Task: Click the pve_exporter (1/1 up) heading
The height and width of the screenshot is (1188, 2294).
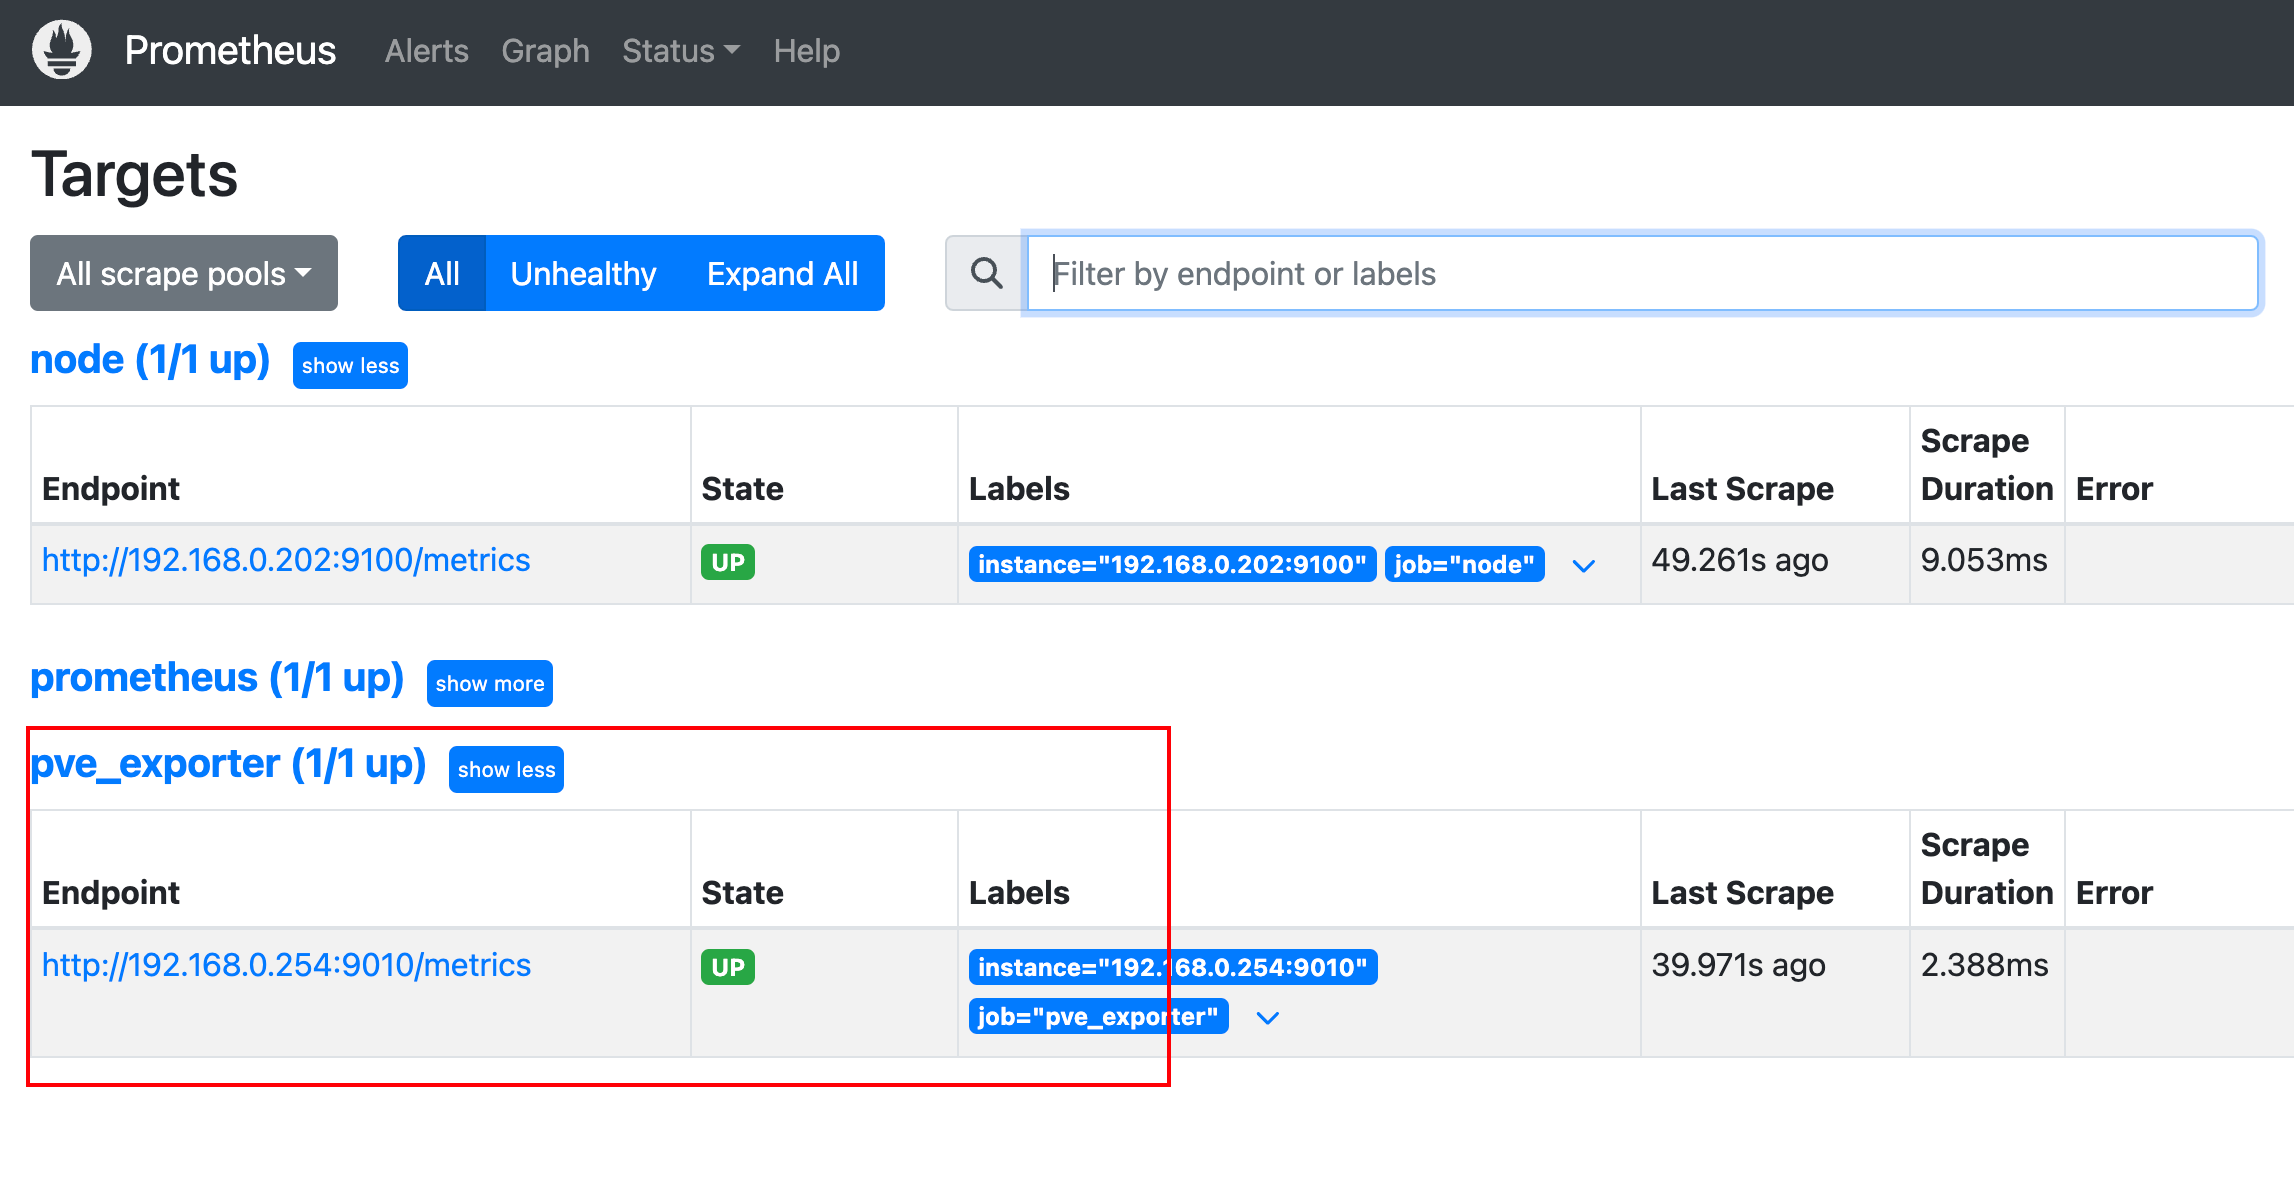Action: (228, 764)
